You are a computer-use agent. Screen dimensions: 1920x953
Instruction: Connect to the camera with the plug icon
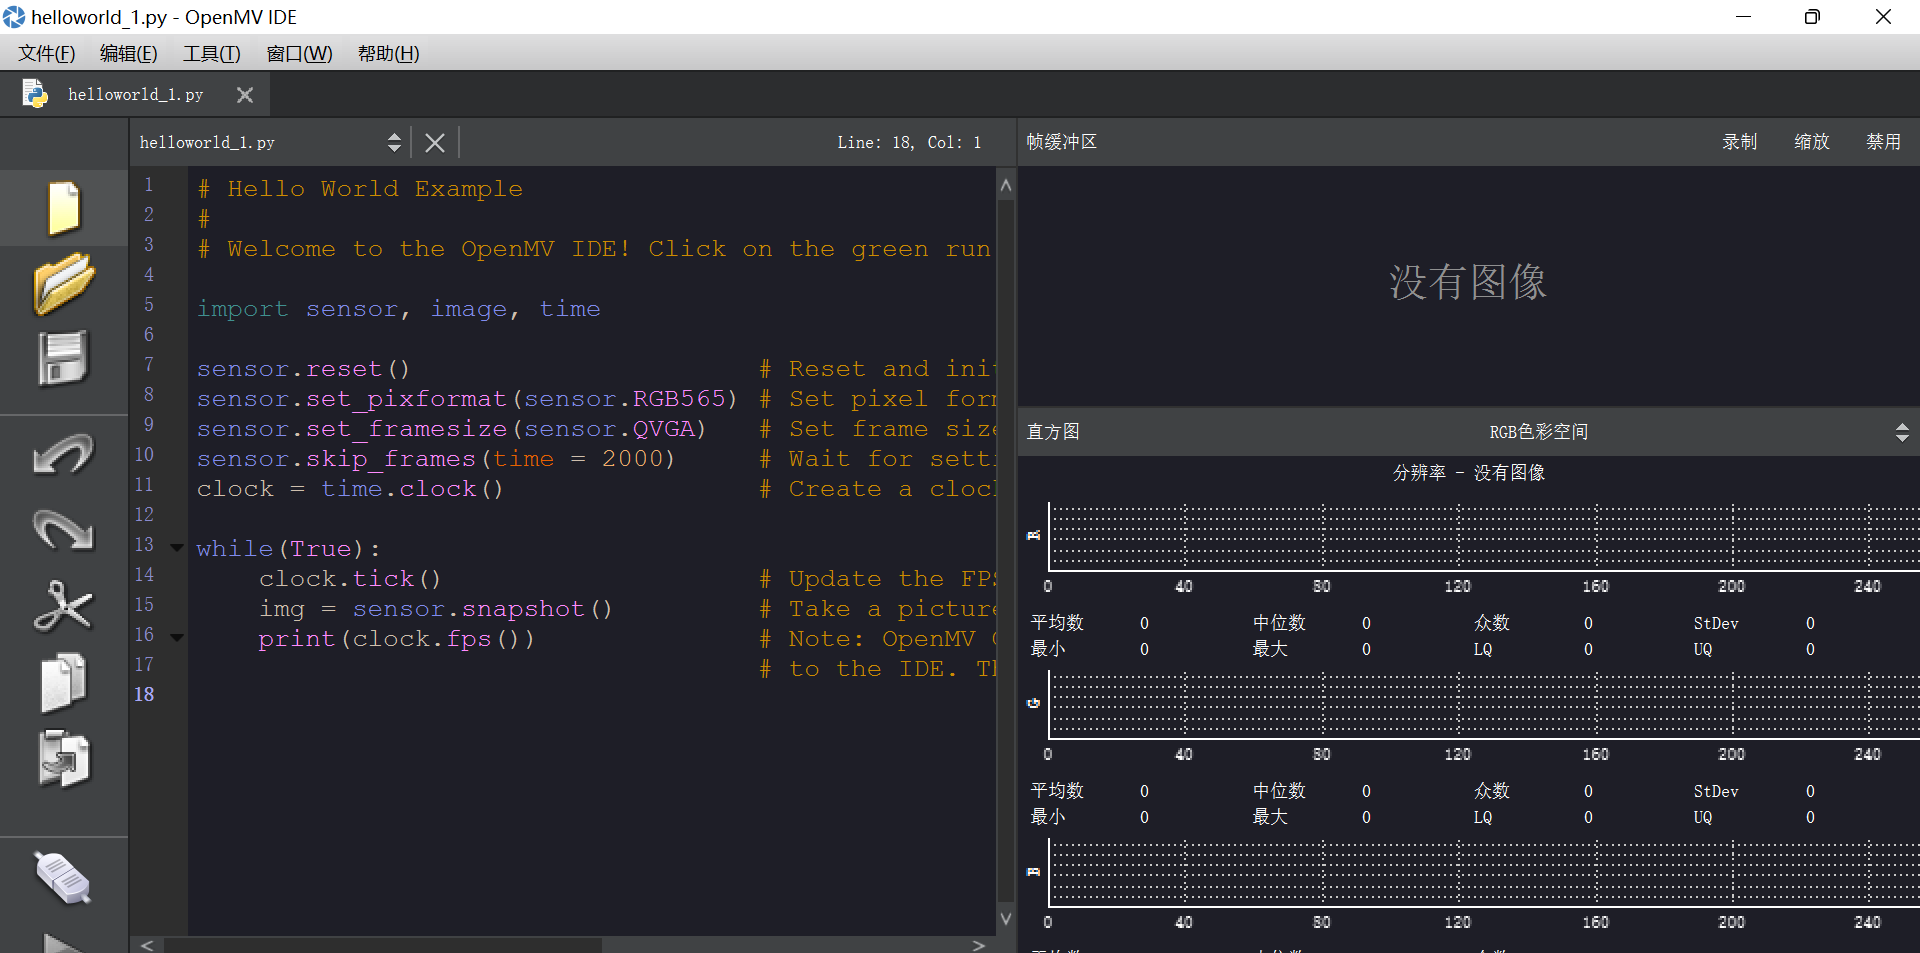[64, 878]
